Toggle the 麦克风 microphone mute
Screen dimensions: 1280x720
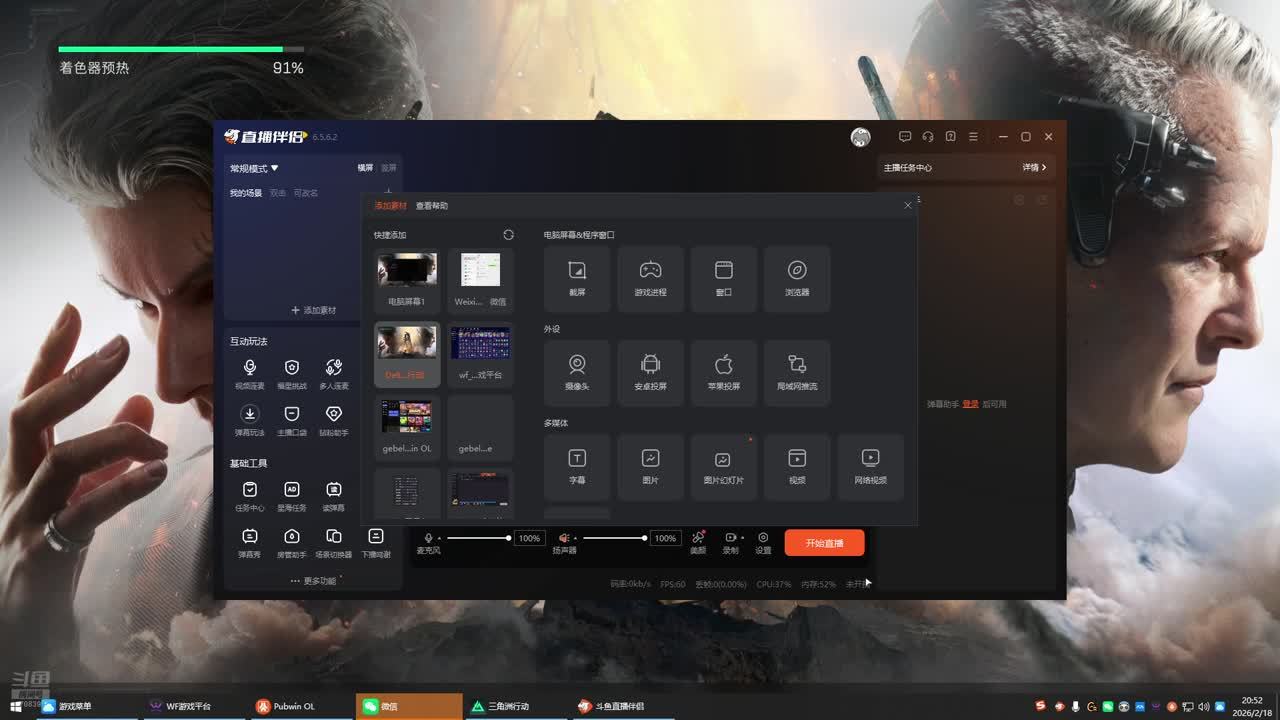pos(428,538)
